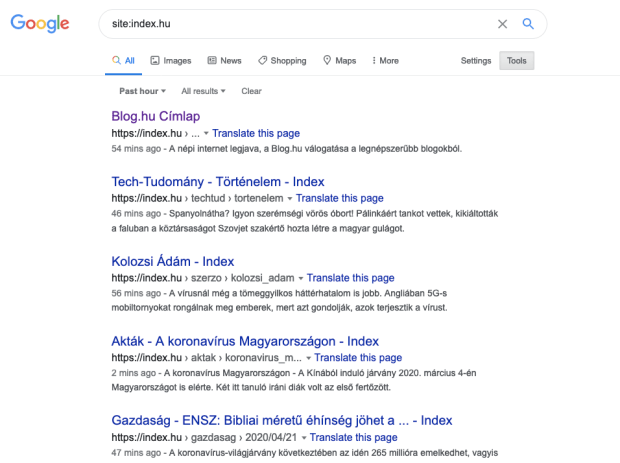Open the More options menu

point(385,61)
